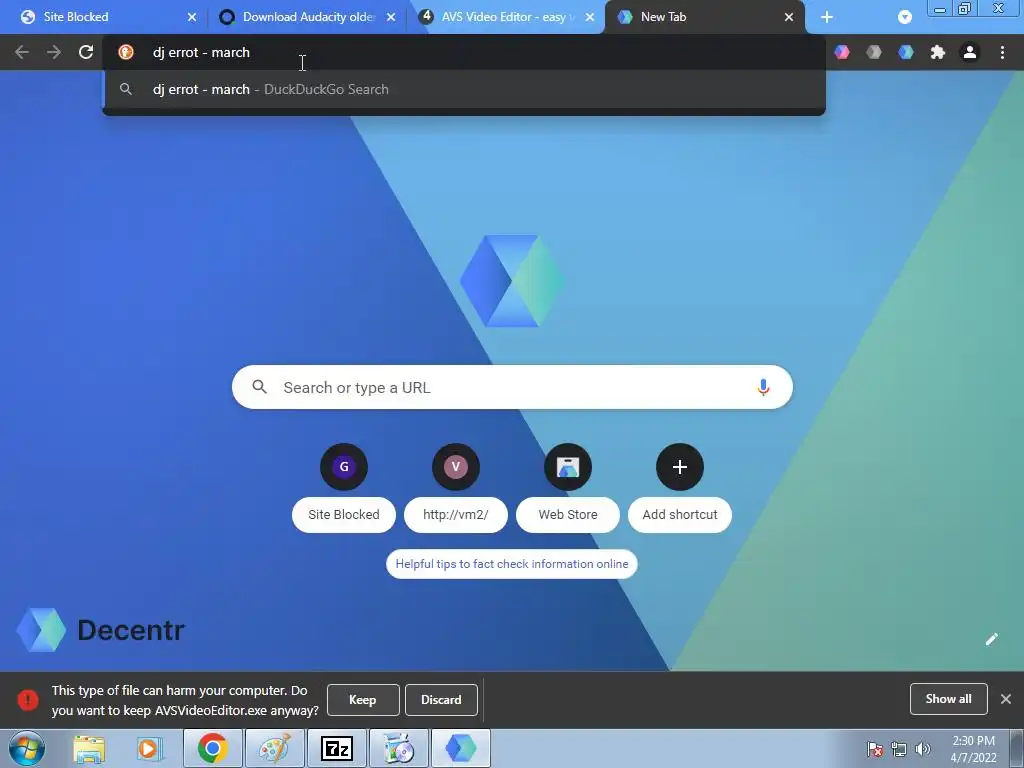Go forward using the forward arrow
The width and height of the screenshot is (1024, 768).
click(x=54, y=52)
